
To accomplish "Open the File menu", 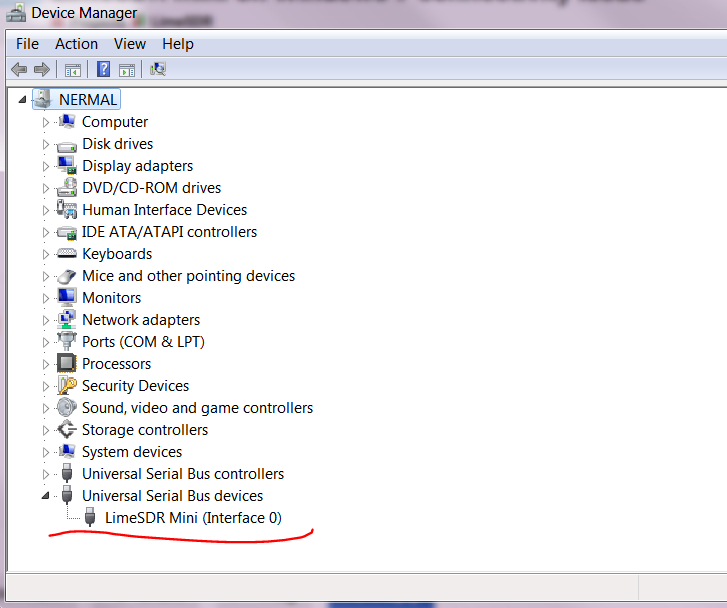I will click(x=27, y=44).
